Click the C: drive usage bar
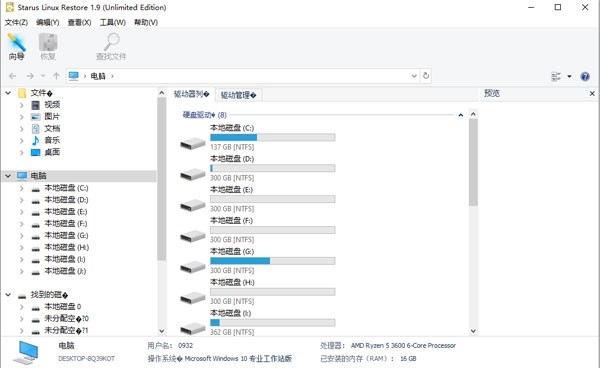600x368 pixels. (273, 137)
